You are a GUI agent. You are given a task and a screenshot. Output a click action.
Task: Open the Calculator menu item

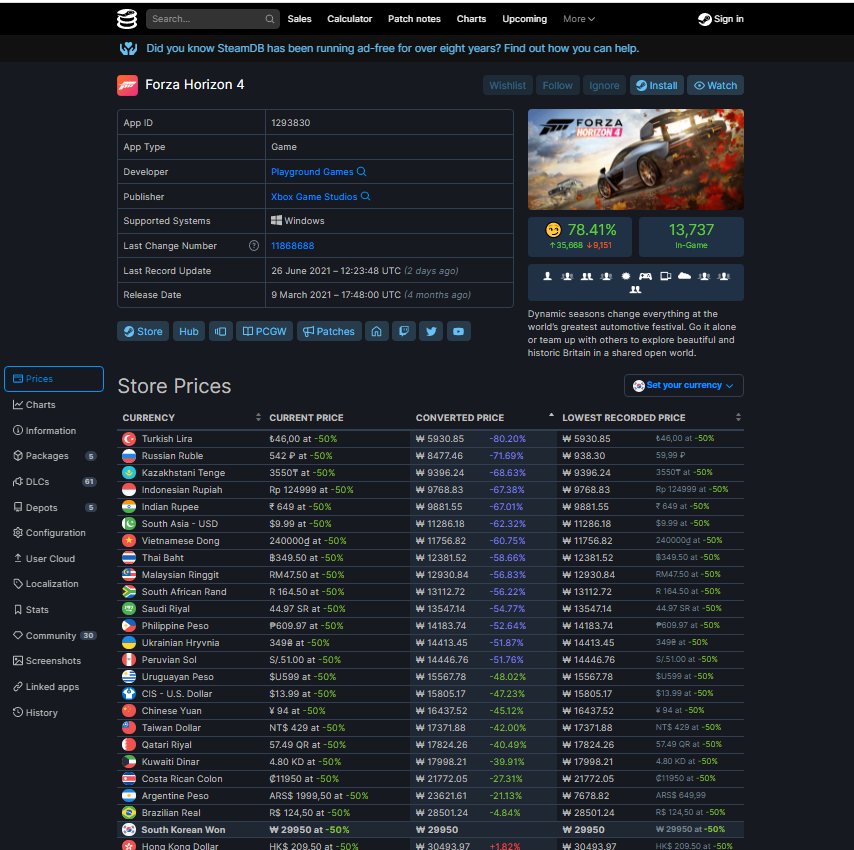pyautogui.click(x=349, y=19)
